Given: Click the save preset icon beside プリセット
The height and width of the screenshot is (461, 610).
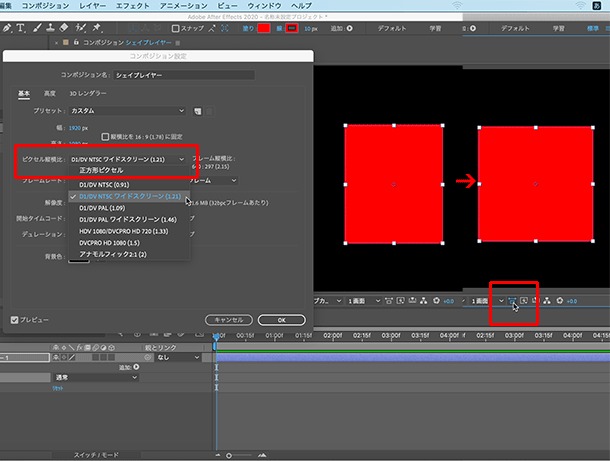Looking at the screenshot, I should pyautogui.click(x=198, y=111).
